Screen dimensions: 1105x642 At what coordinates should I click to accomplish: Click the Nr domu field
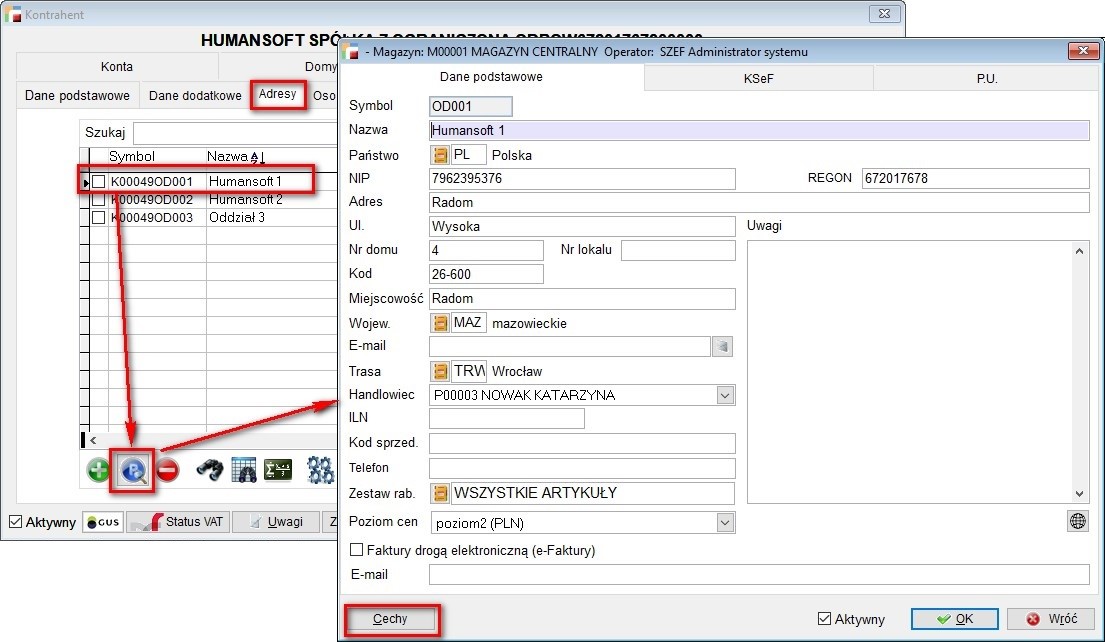tap(486, 250)
